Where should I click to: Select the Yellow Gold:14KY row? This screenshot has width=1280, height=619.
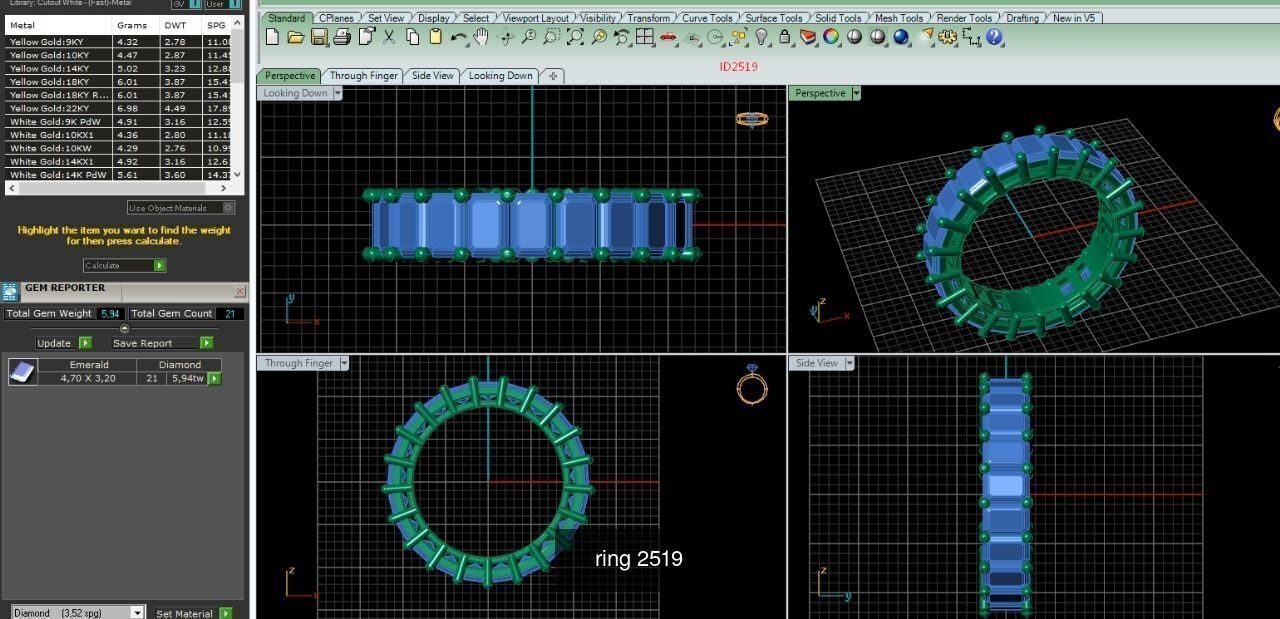point(117,68)
